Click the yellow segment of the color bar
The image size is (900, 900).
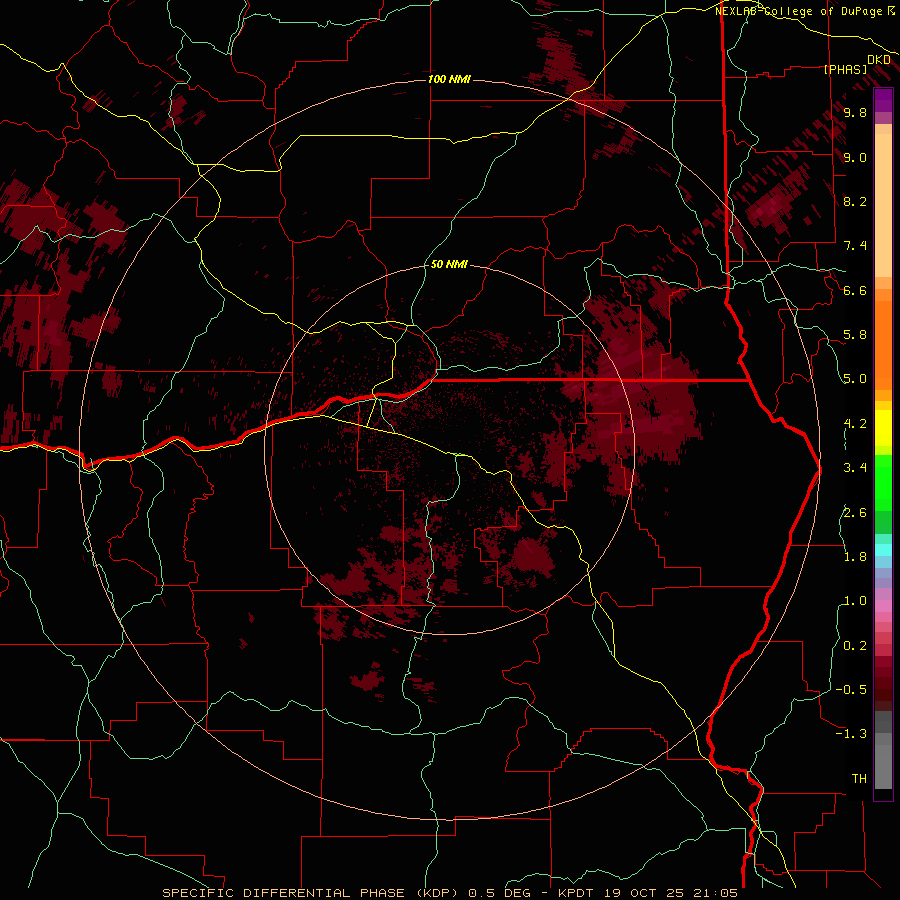883,428
